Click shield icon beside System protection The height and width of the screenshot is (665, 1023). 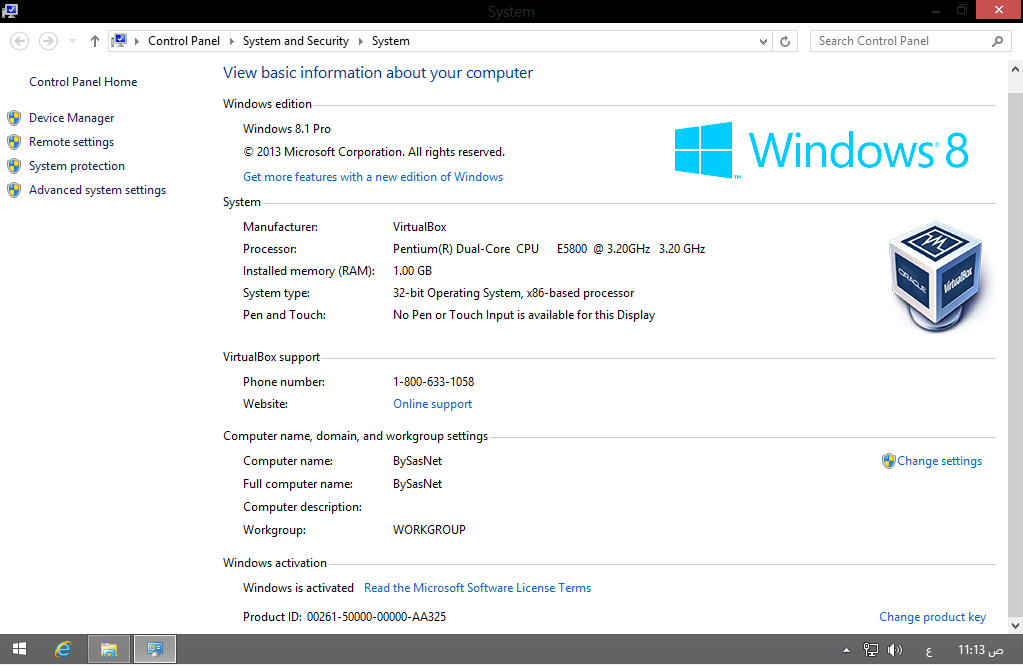pos(14,166)
